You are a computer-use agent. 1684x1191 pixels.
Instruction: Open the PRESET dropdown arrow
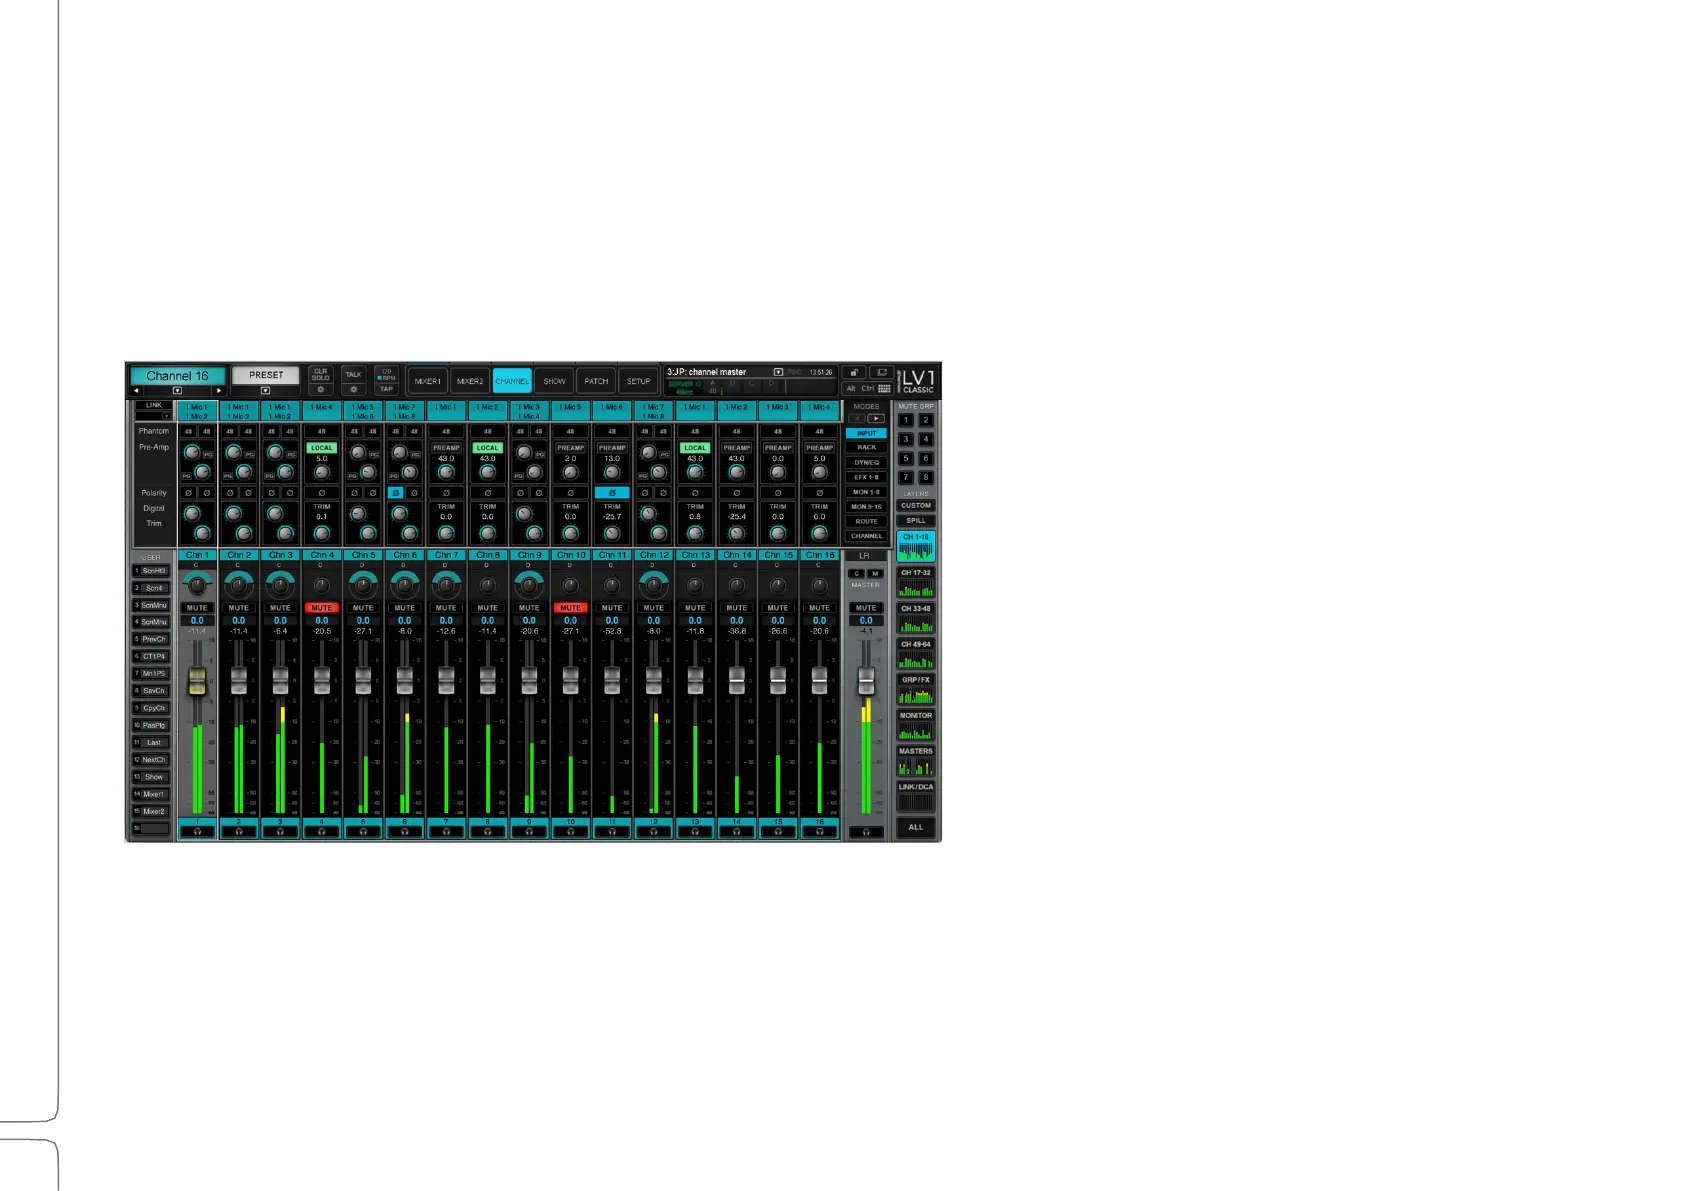(265, 390)
